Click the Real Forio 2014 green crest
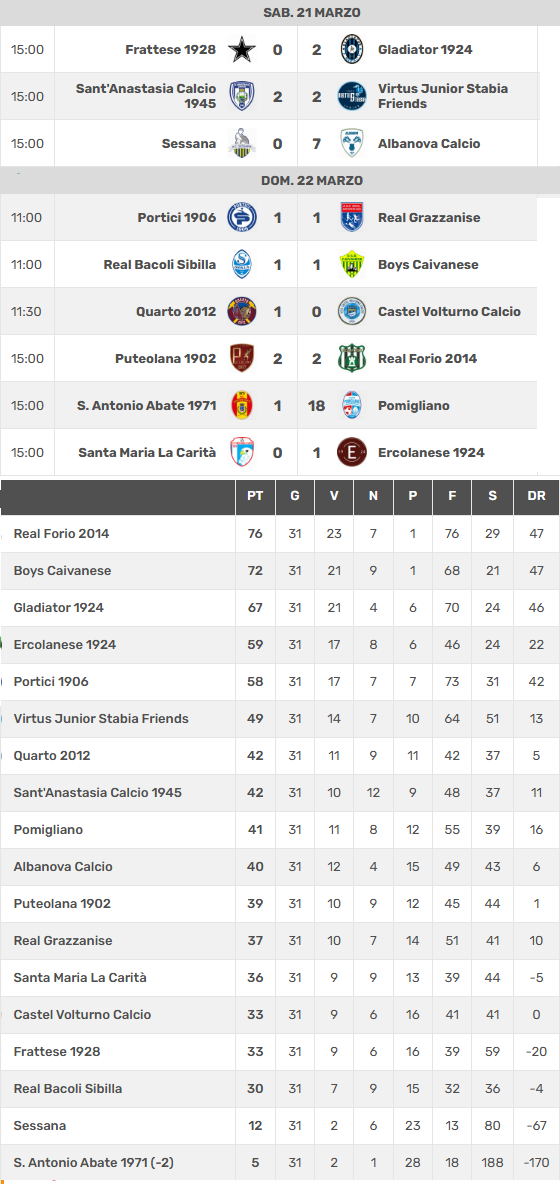Screen dimensions: 560x1184 point(352,358)
